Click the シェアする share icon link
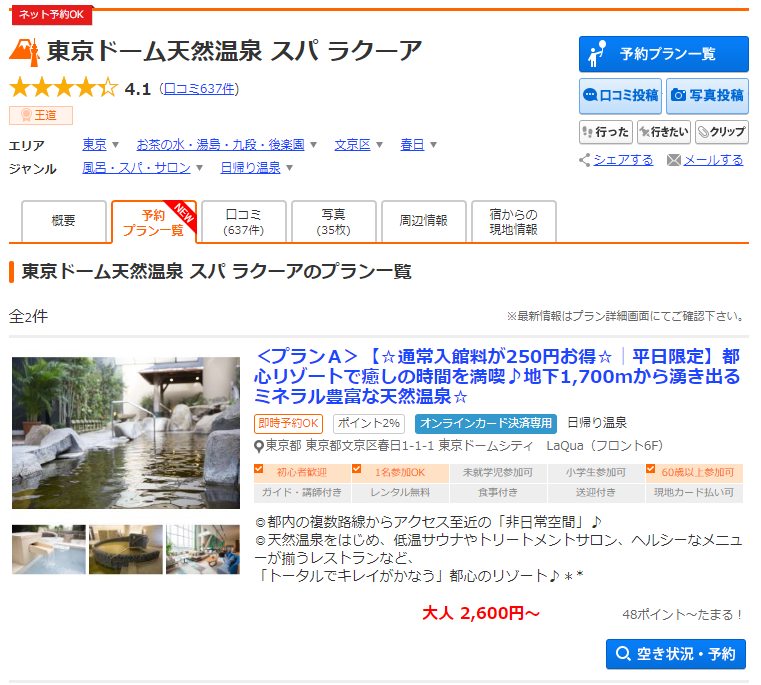761x685 pixels. (x=615, y=160)
